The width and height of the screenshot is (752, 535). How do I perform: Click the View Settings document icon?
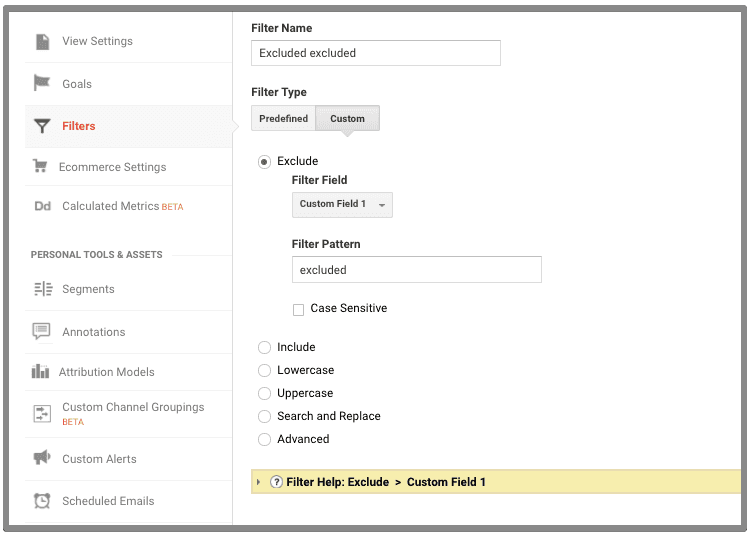click(x=42, y=41)
